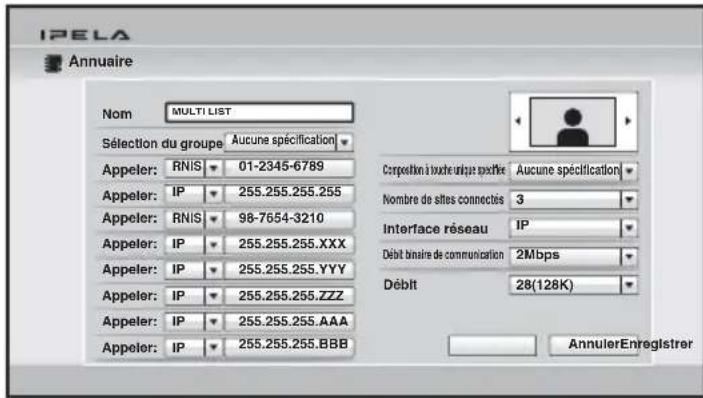The image size is (703, 398).
Task: Show next avatar image with right arrow
Action: click(628, 121)
